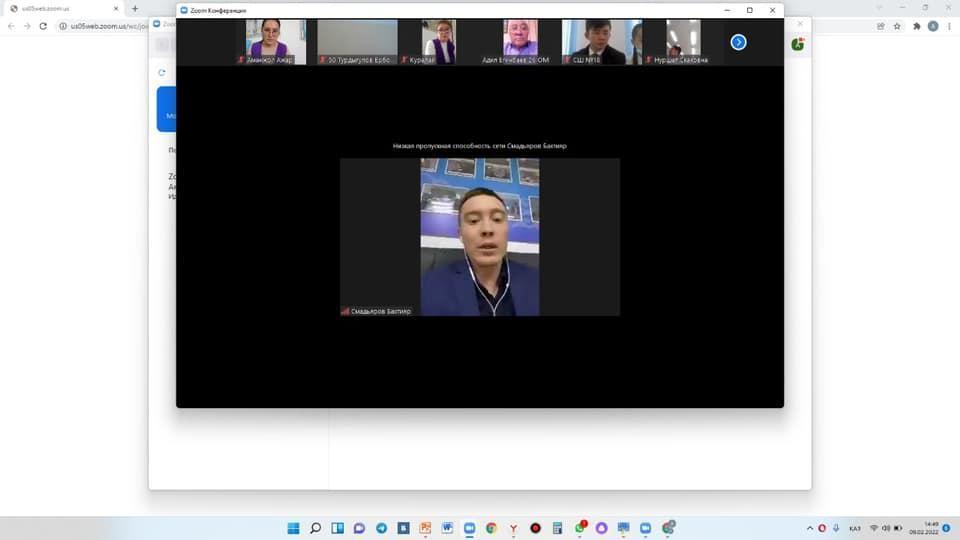The image size is (960, 540).
Task: Bookmark this page with star icon
Action: [x=897, y=26]
